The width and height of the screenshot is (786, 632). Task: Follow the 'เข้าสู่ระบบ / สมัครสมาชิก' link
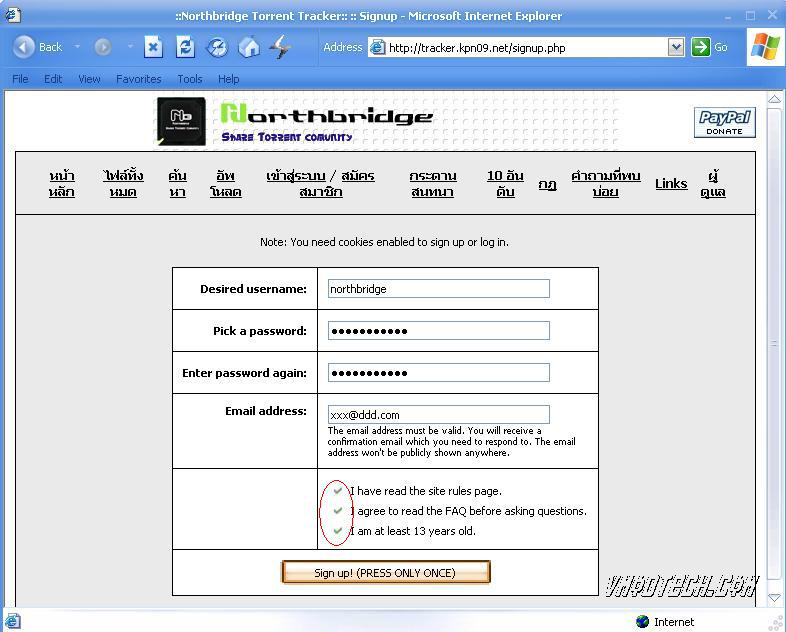pyautogui.click(x=320, y=183)
